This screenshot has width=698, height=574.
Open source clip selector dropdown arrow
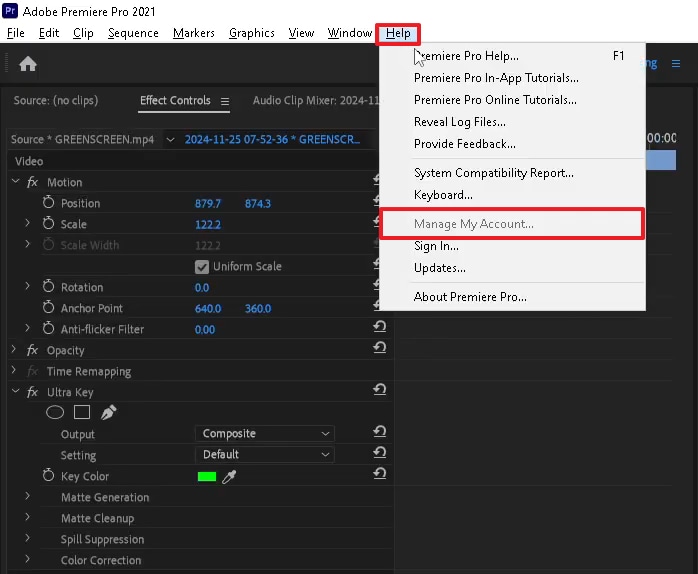click(170, 140)
